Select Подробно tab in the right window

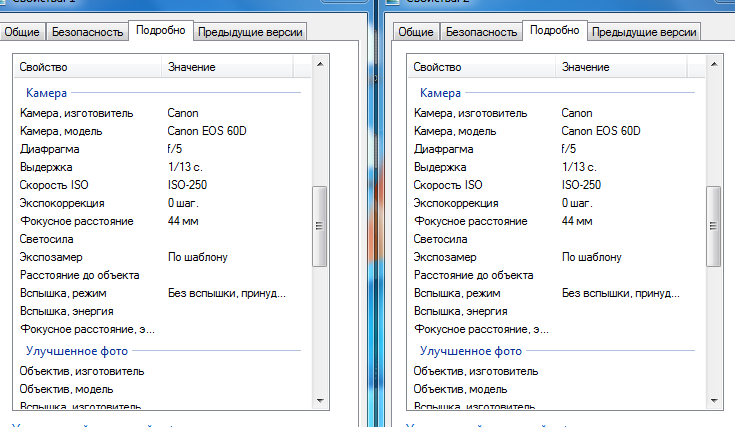tap(555, 30)
